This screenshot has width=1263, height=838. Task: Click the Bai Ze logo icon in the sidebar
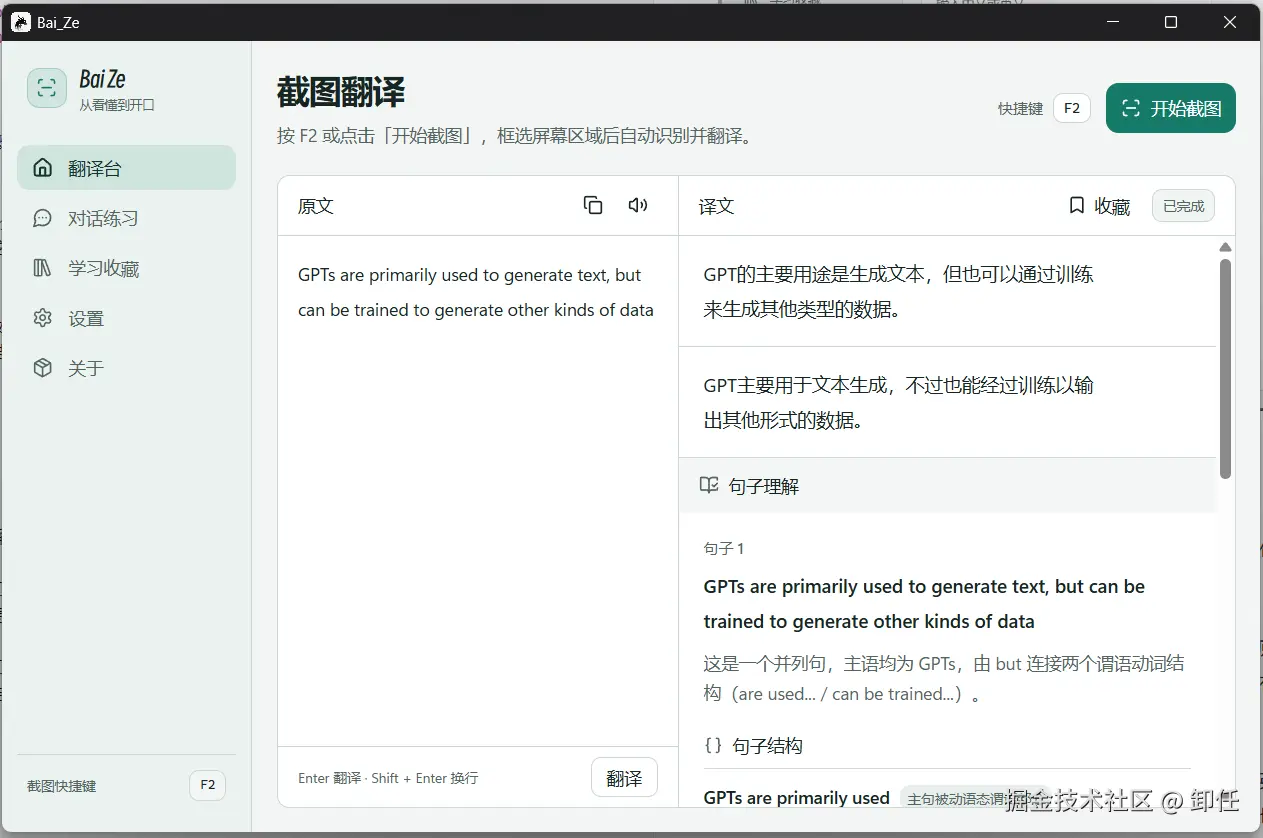click(x=47, y=88)
